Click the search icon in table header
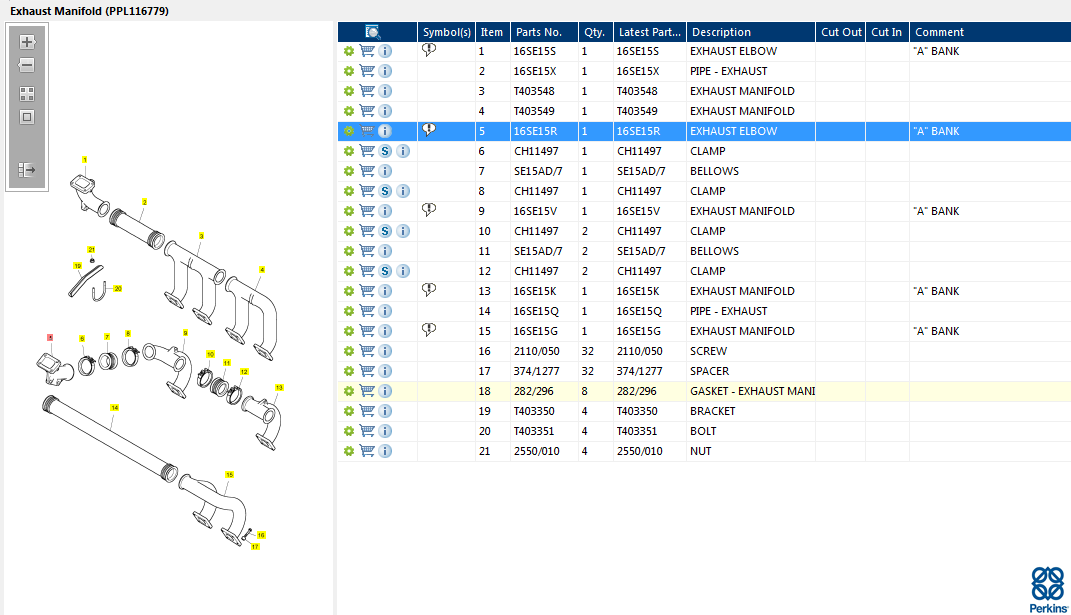1071x615 pixels. [373, 32]
